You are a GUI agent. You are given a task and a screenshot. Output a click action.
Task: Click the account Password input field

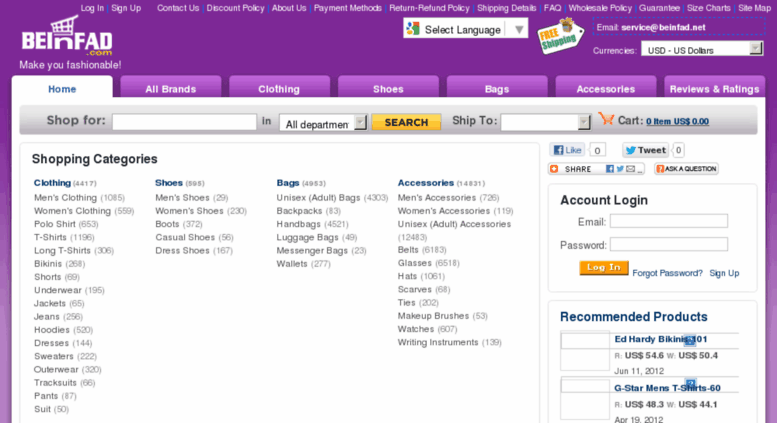coord(669,244)
